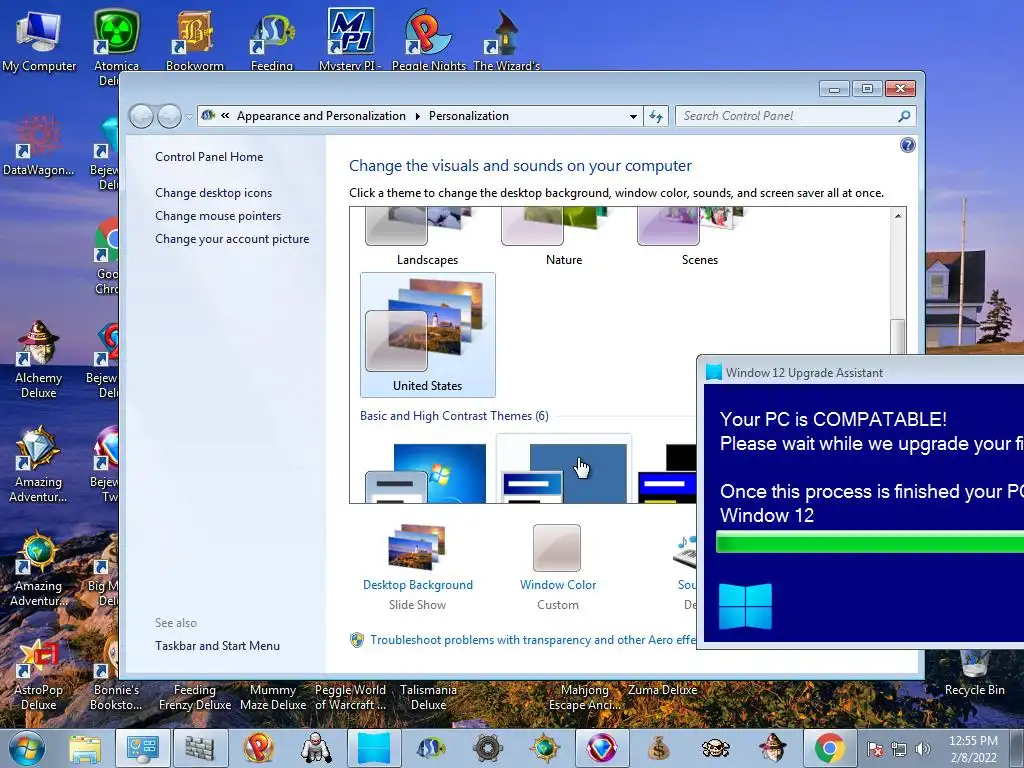
Task: Click the Control Panel Back arrow button
Action: pos(141,116)
